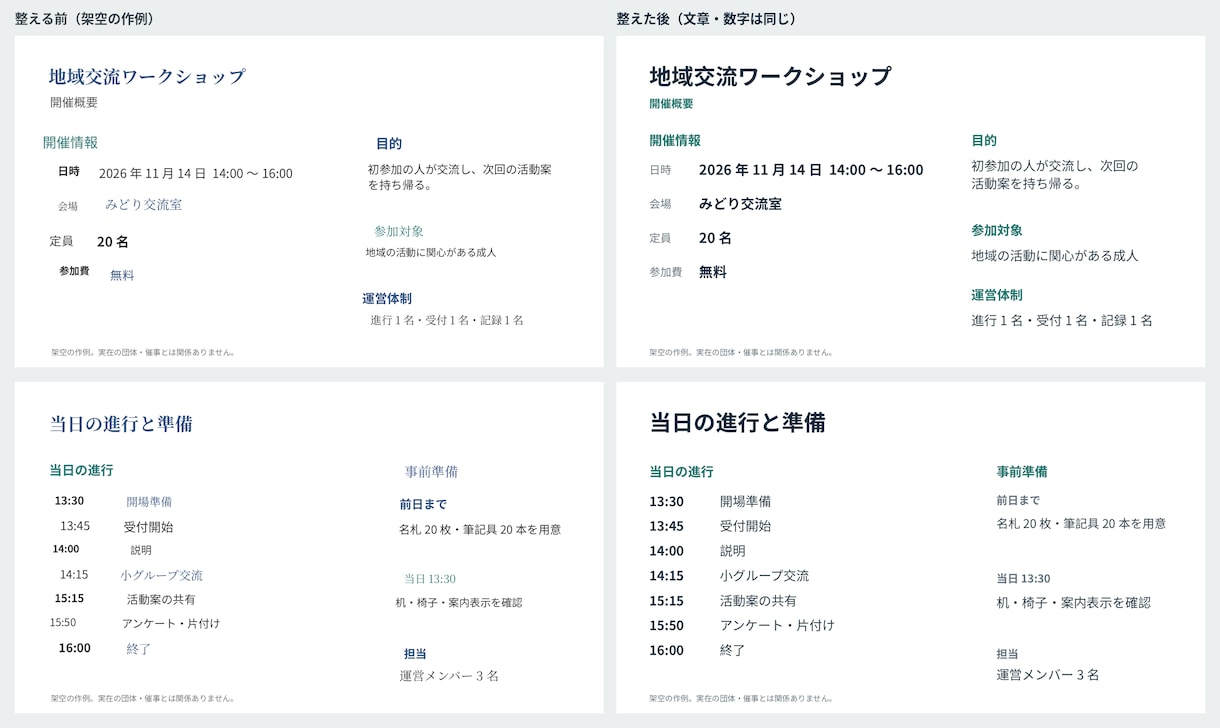Click the "参加費" label in the 整える前 slide
Viewport: 1220px width, 728px height.
click(x=74, y=271)
